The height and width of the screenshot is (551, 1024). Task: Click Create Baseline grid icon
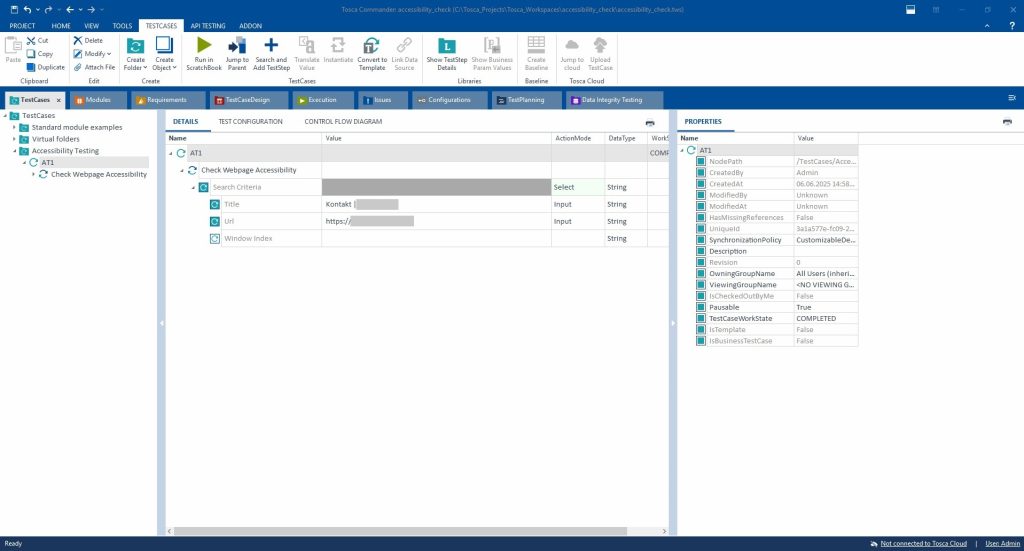pos(536,45)
